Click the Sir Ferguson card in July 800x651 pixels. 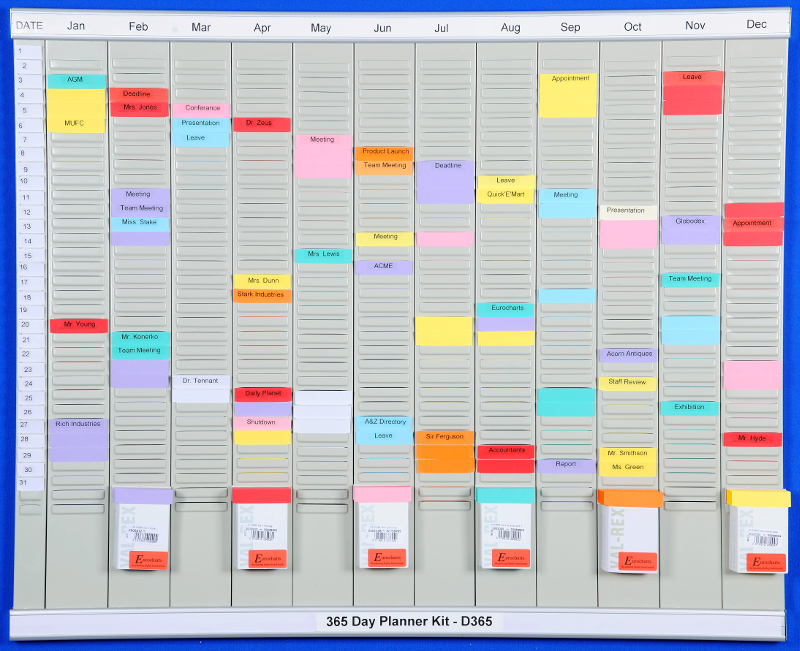[x=445, y=437]
